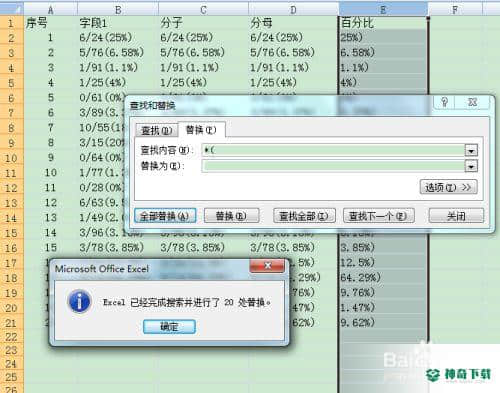Image resolution: width=500 pixels, height=393 pixels.
Task: Select column A header
Action: tap(51, 10)
